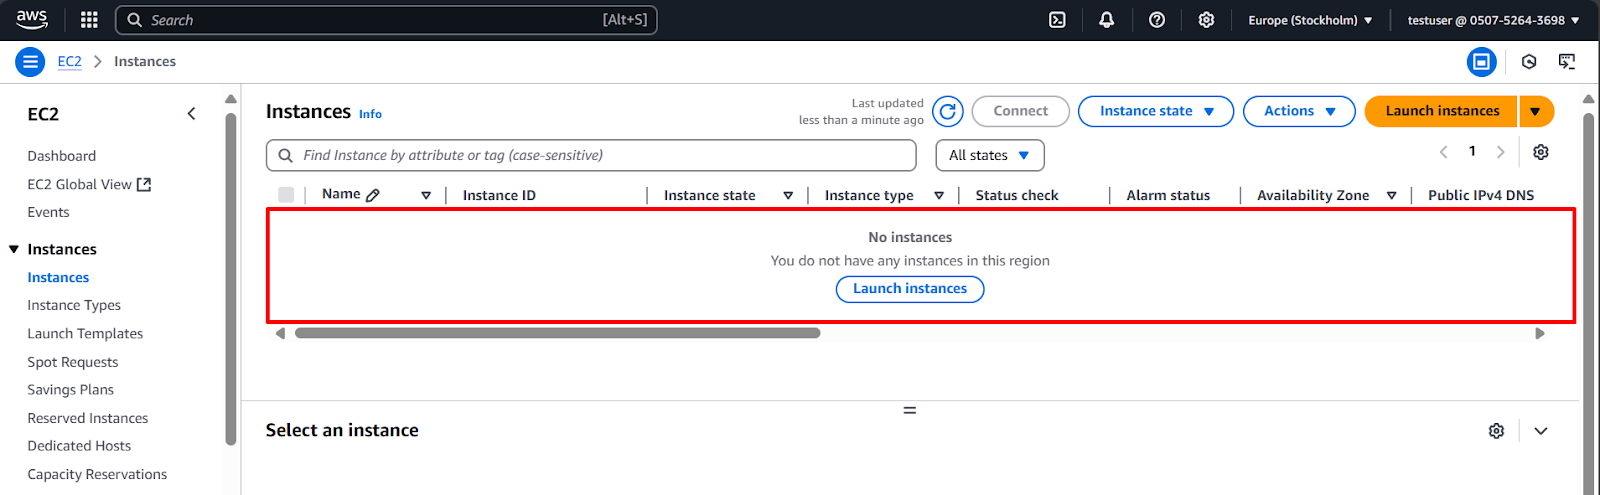Open the AWS services grid menu
The image size is (1600, 495).
[x=89, y=20]
